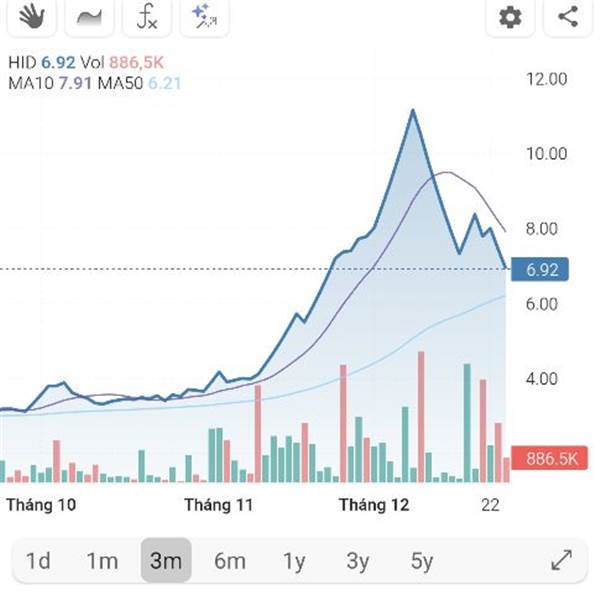Click the MA50 indicator legend

pos(139,83)
